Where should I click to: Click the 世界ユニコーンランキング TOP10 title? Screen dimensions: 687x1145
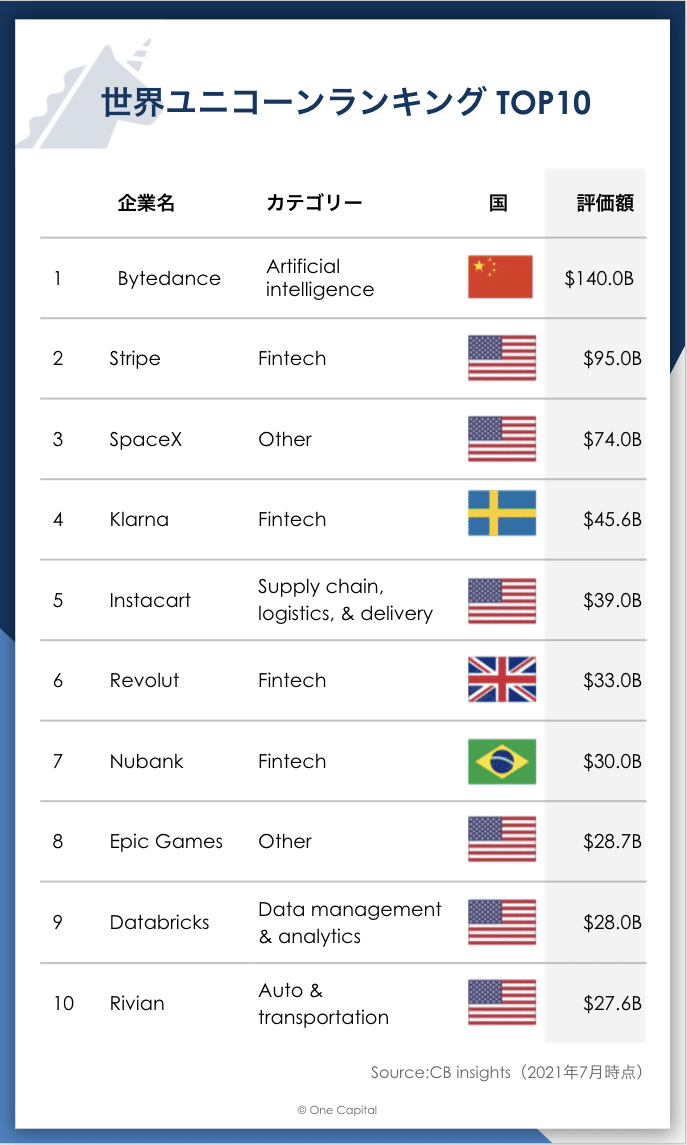tap(346, 102)
